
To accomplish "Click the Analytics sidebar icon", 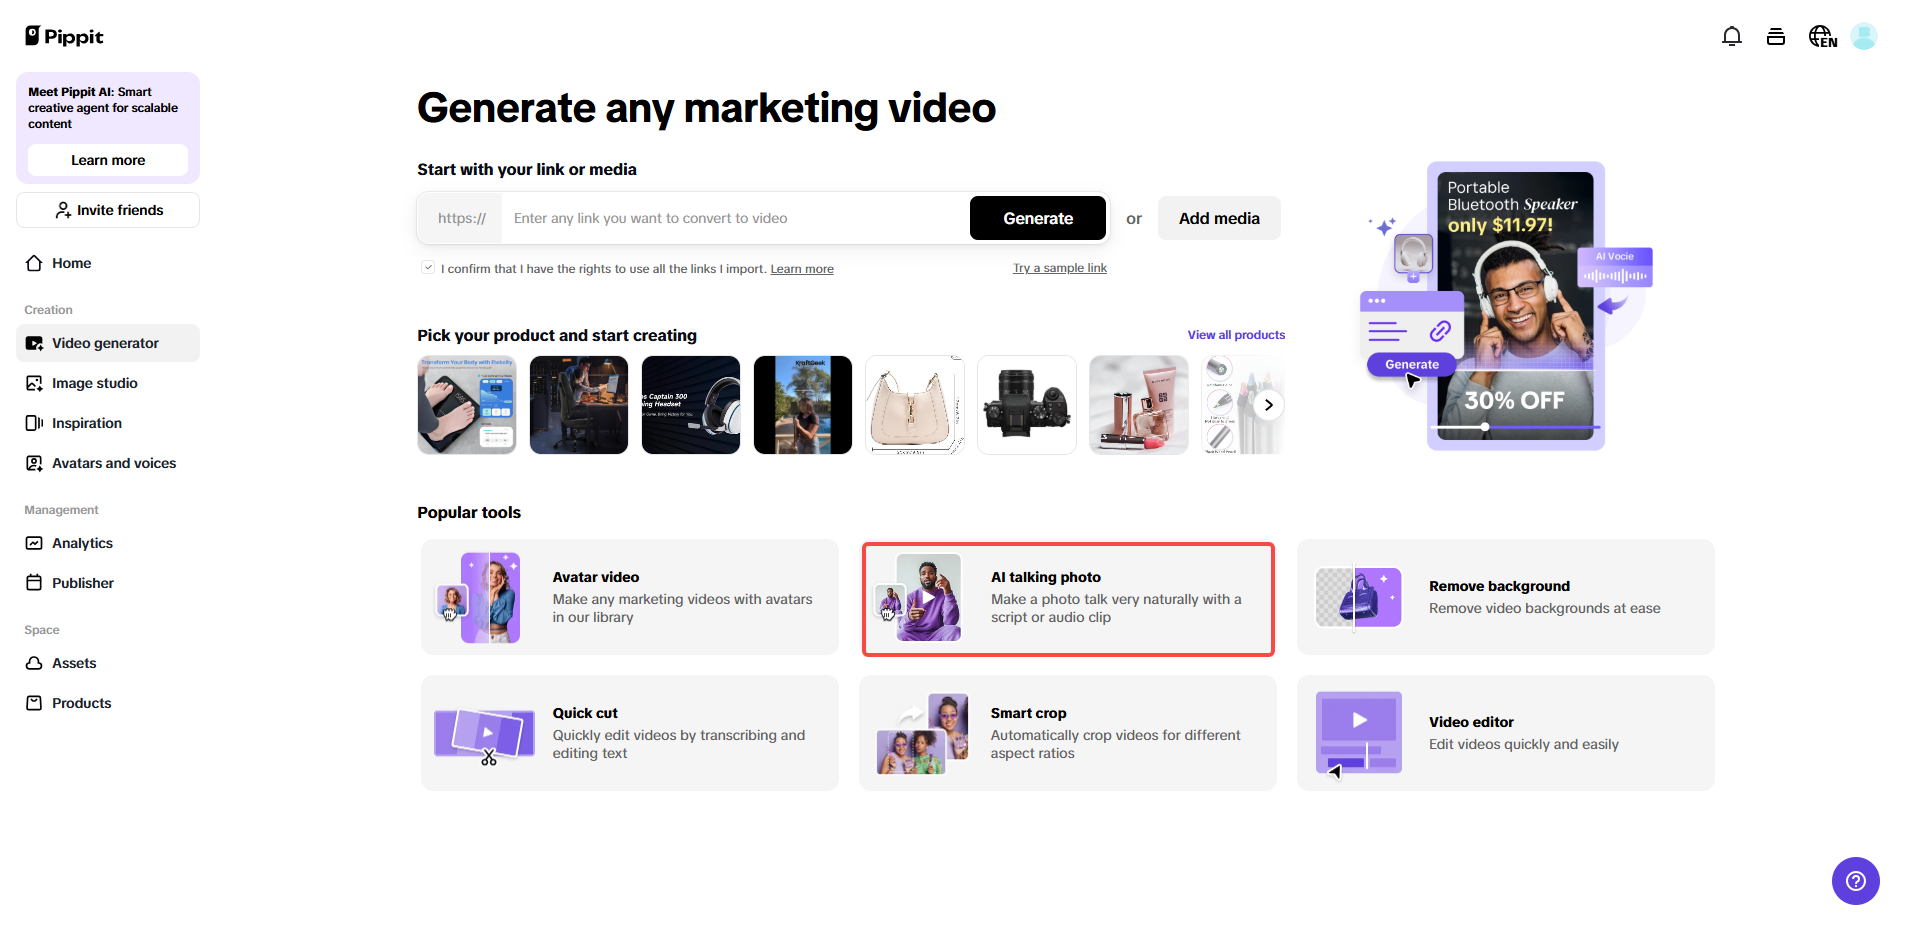I will pyautogui.click(x=34, y=543).
